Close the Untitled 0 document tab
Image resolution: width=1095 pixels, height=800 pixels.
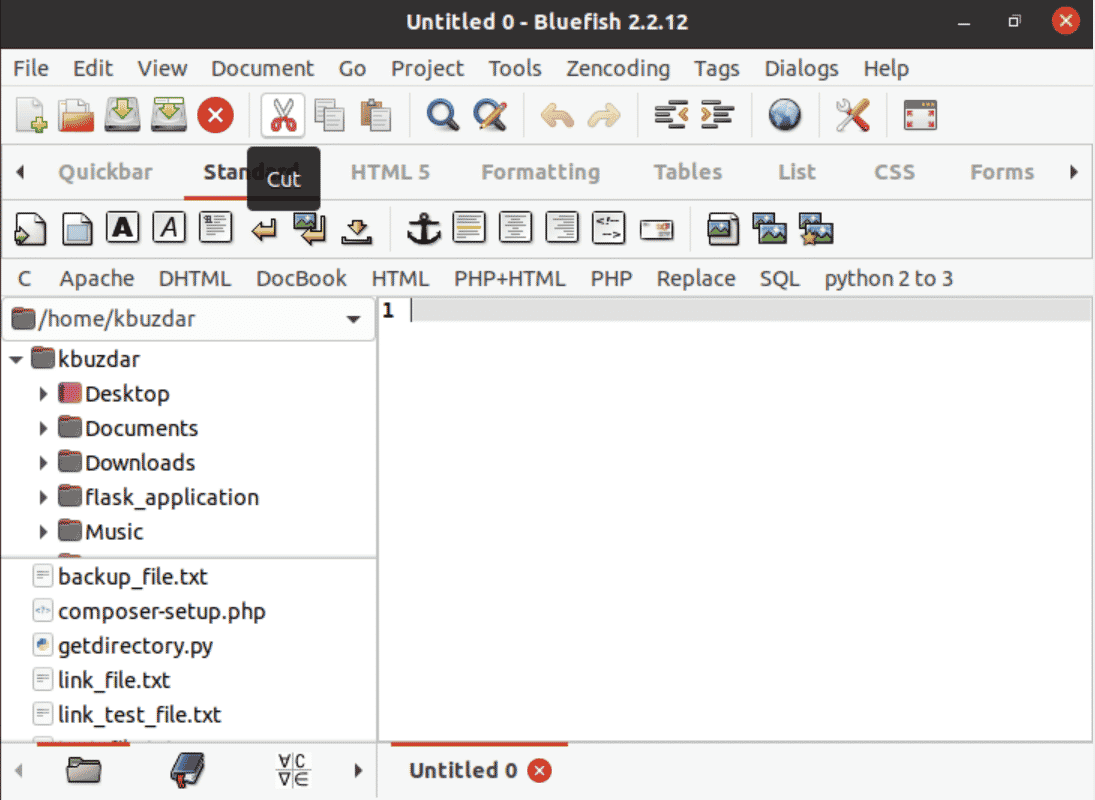[539, 771]
